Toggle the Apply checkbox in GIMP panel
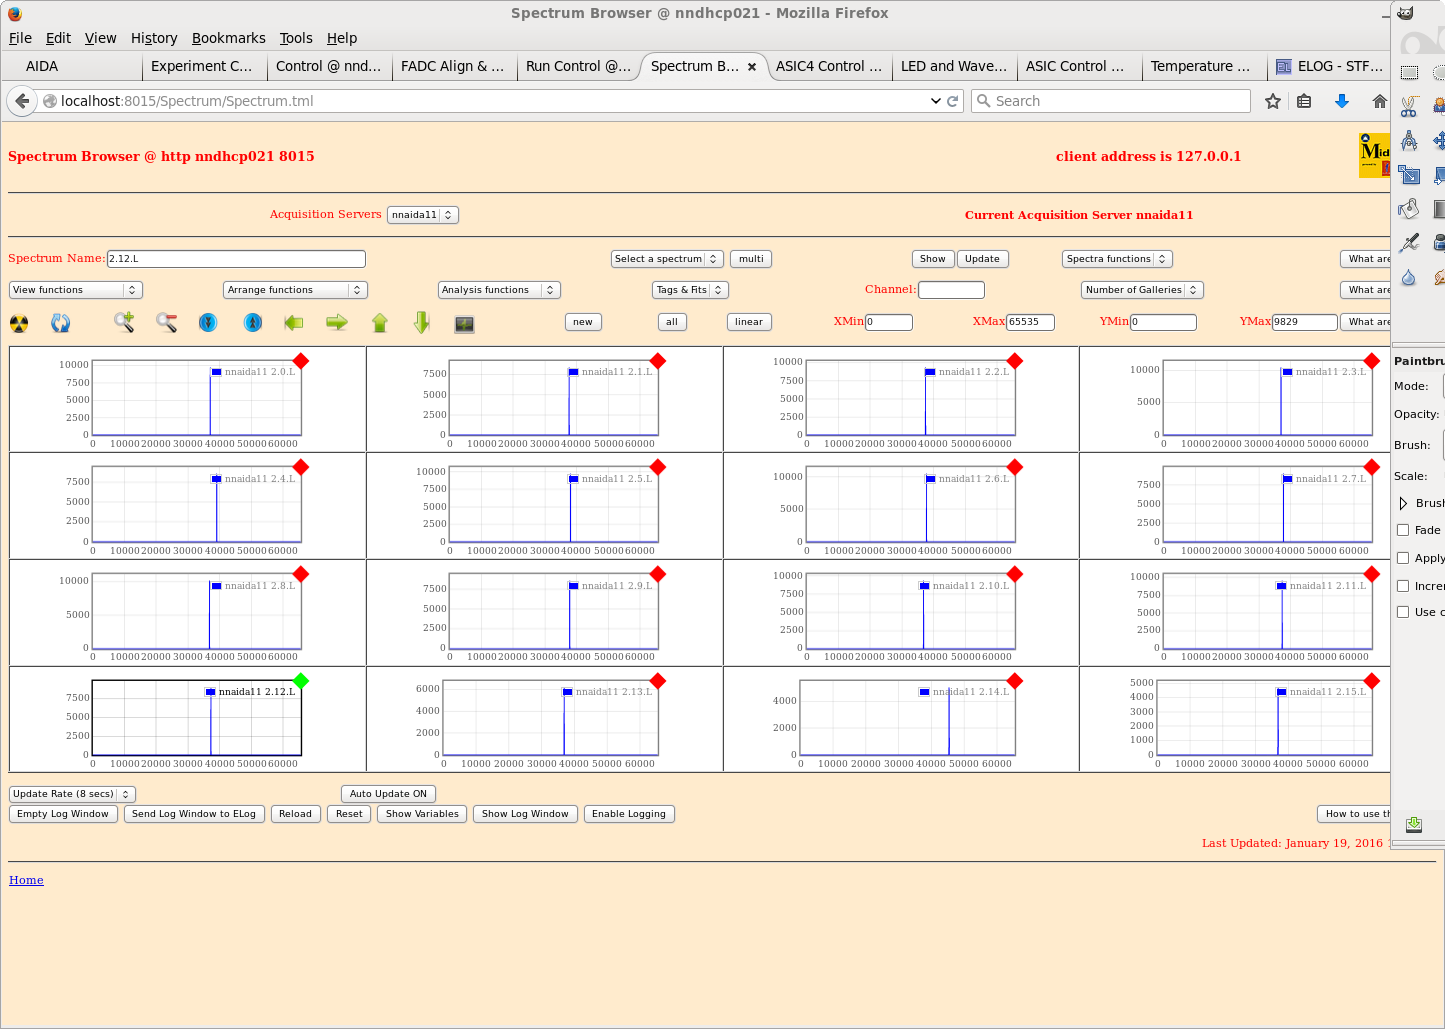The height and width of the screenshot is (1029, 1445). point(1403,558)
